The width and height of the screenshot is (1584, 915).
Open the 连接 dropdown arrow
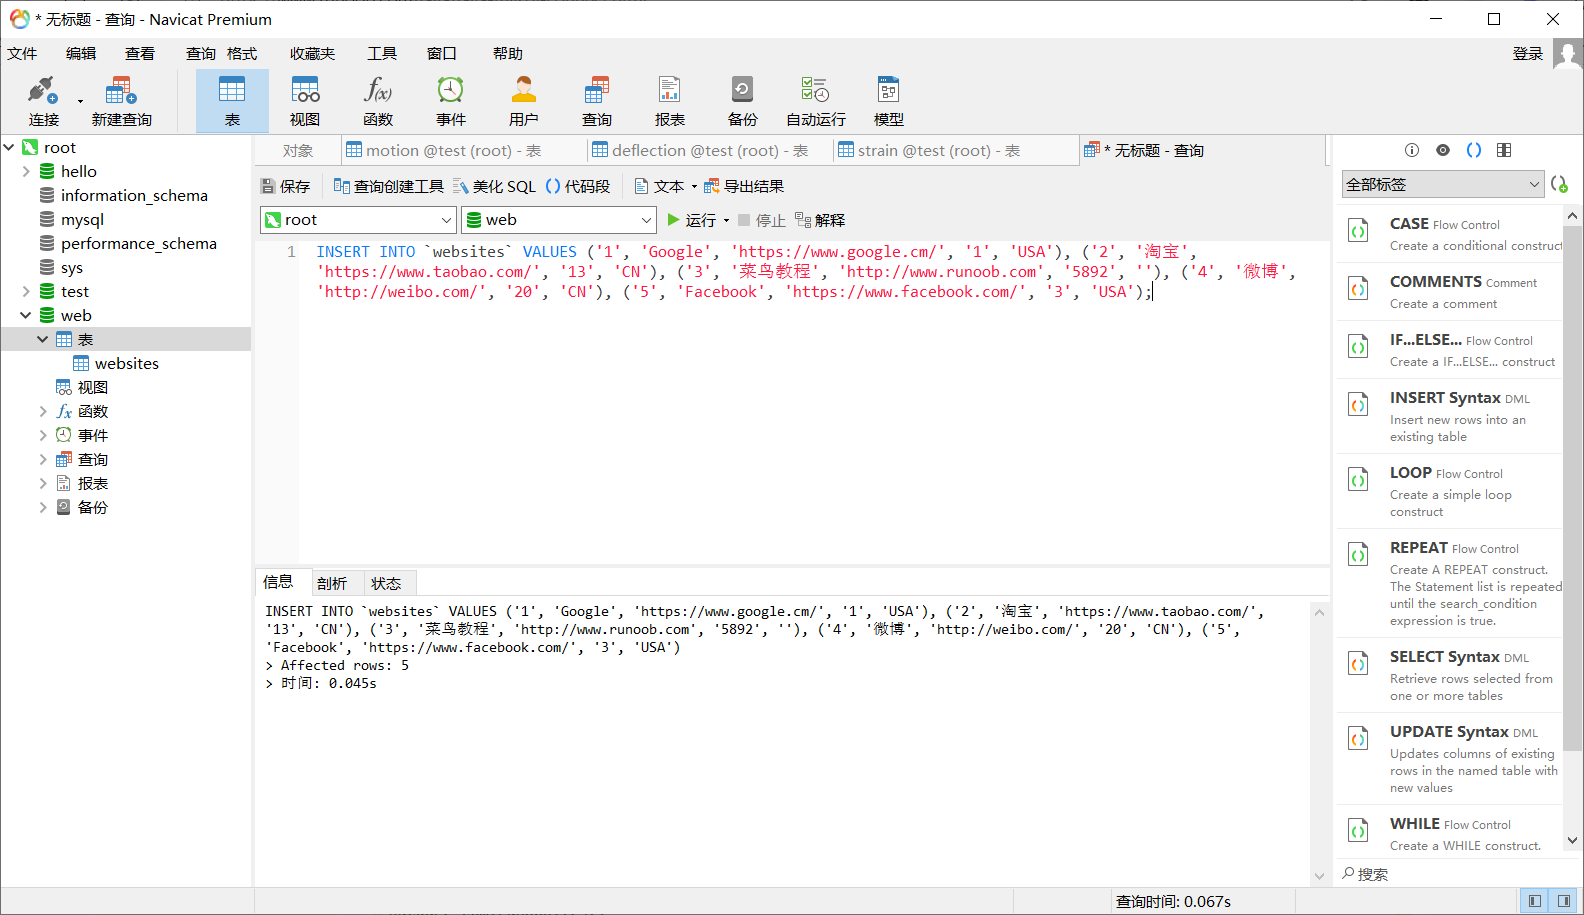[x=80, y=101]
